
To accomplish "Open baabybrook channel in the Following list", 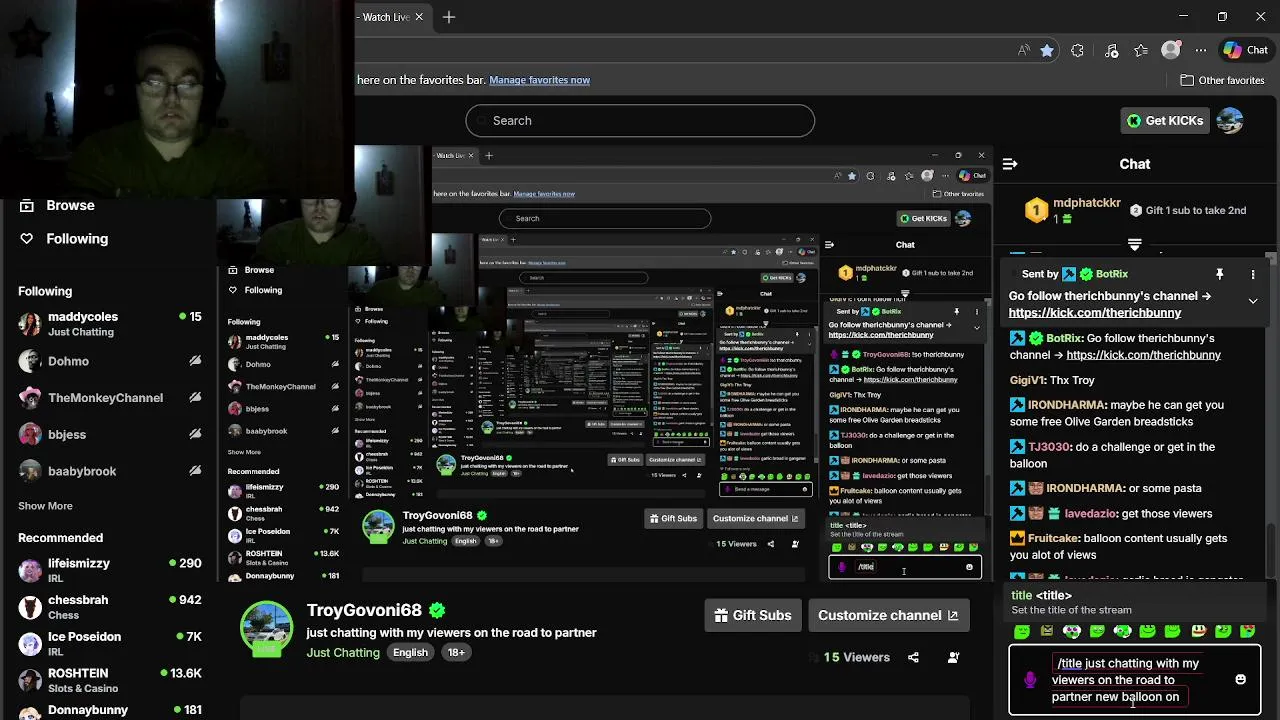I will click(x=110, y=471).
